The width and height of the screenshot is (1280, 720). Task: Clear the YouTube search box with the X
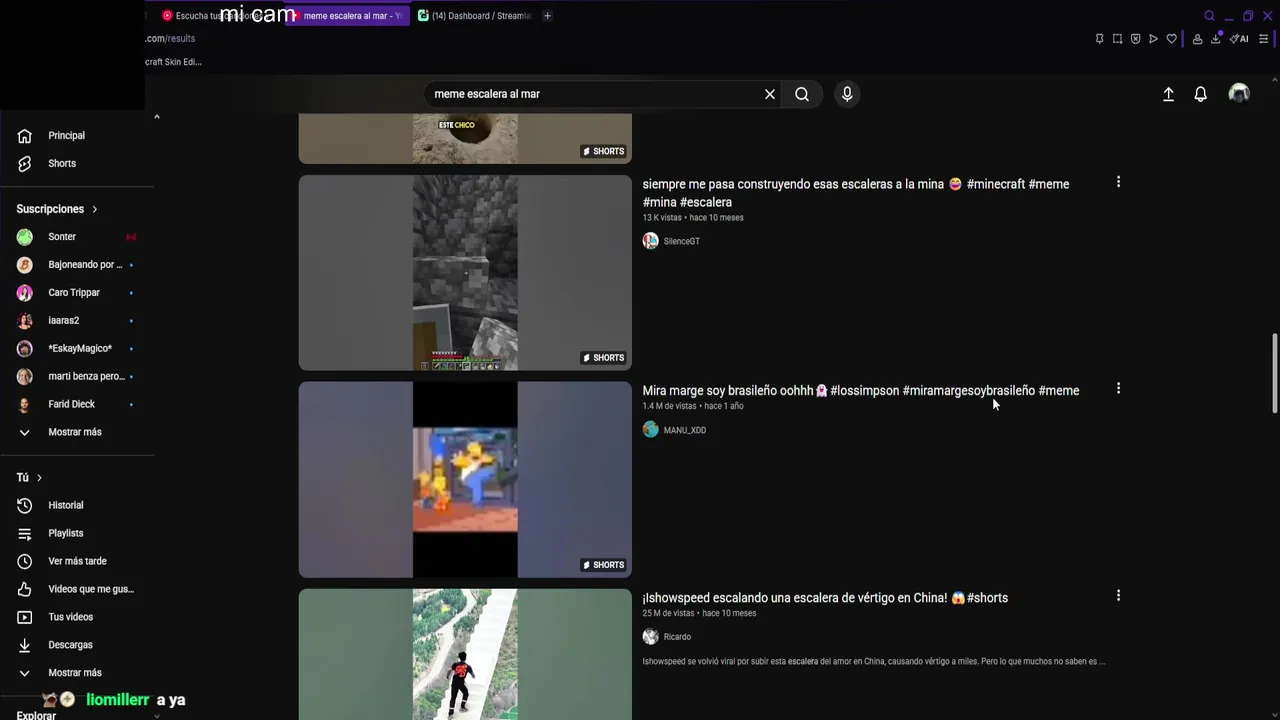(x=770, y=94)
